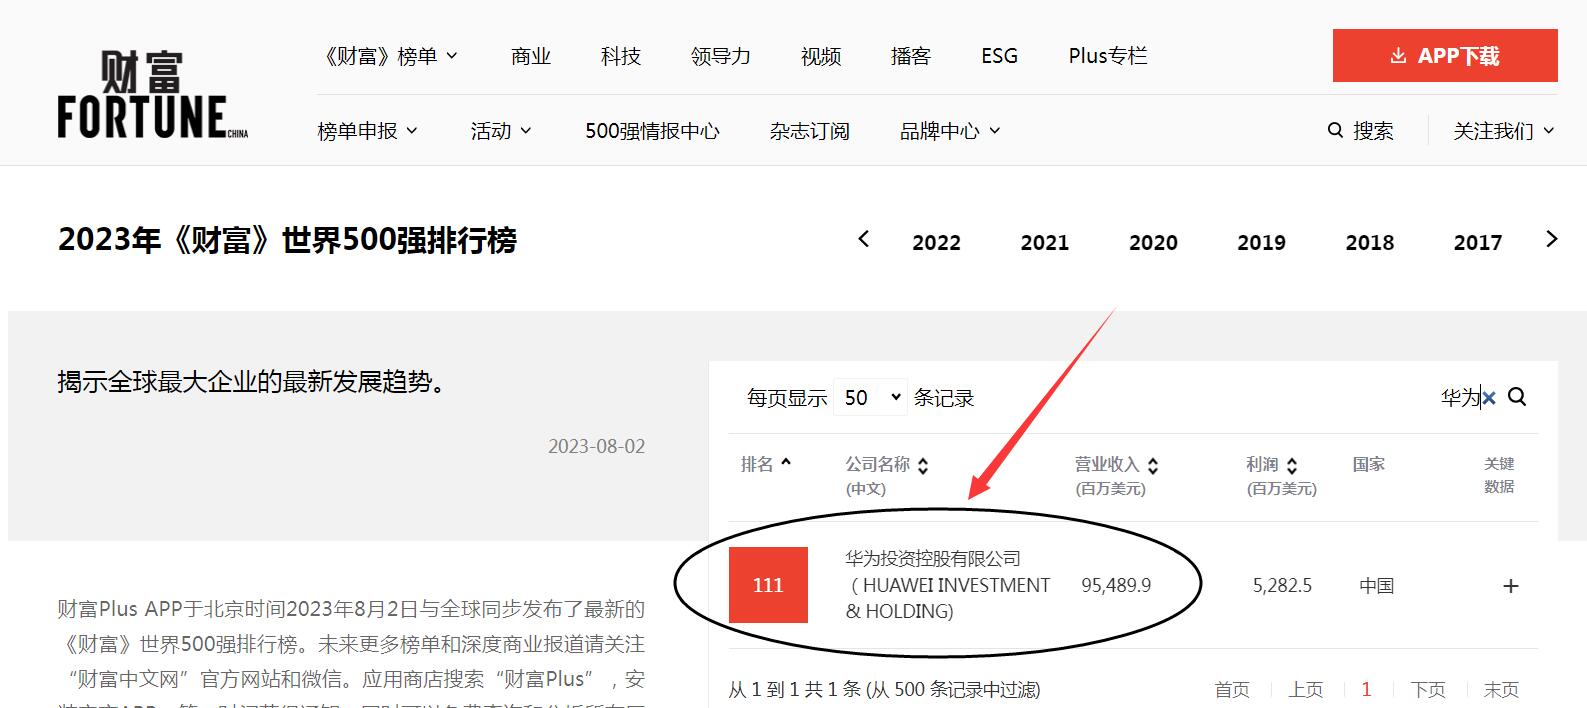Click the 2023年《财富》世界500强排行榜 heading
Screen dimensions: 1587x708
point(288,240)
